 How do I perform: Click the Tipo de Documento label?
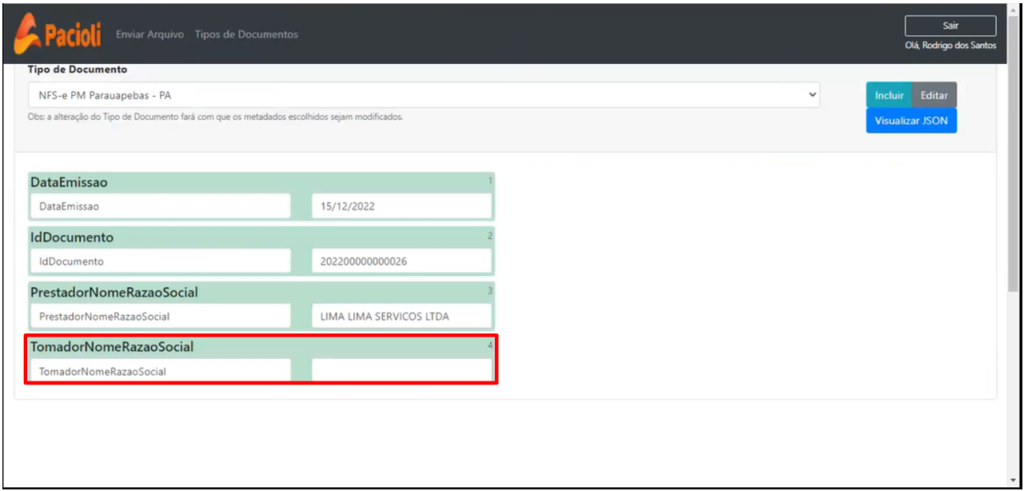click(x=78, y=69)
